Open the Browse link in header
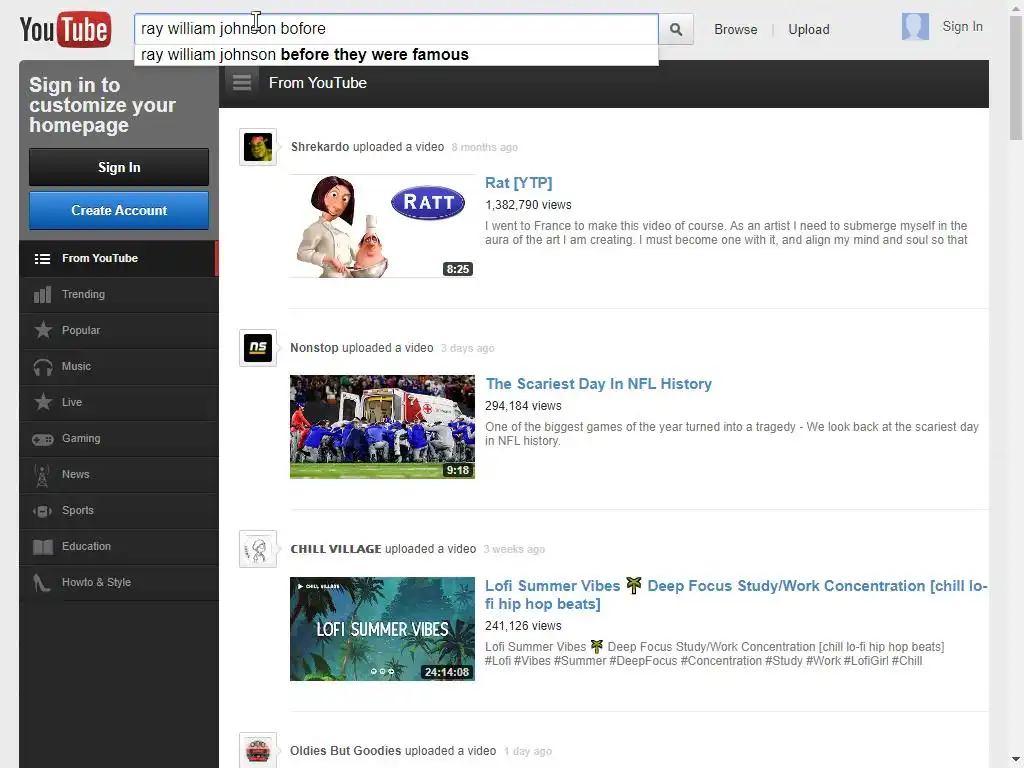This screenshot has height=768, width=1024. point(735,29)
